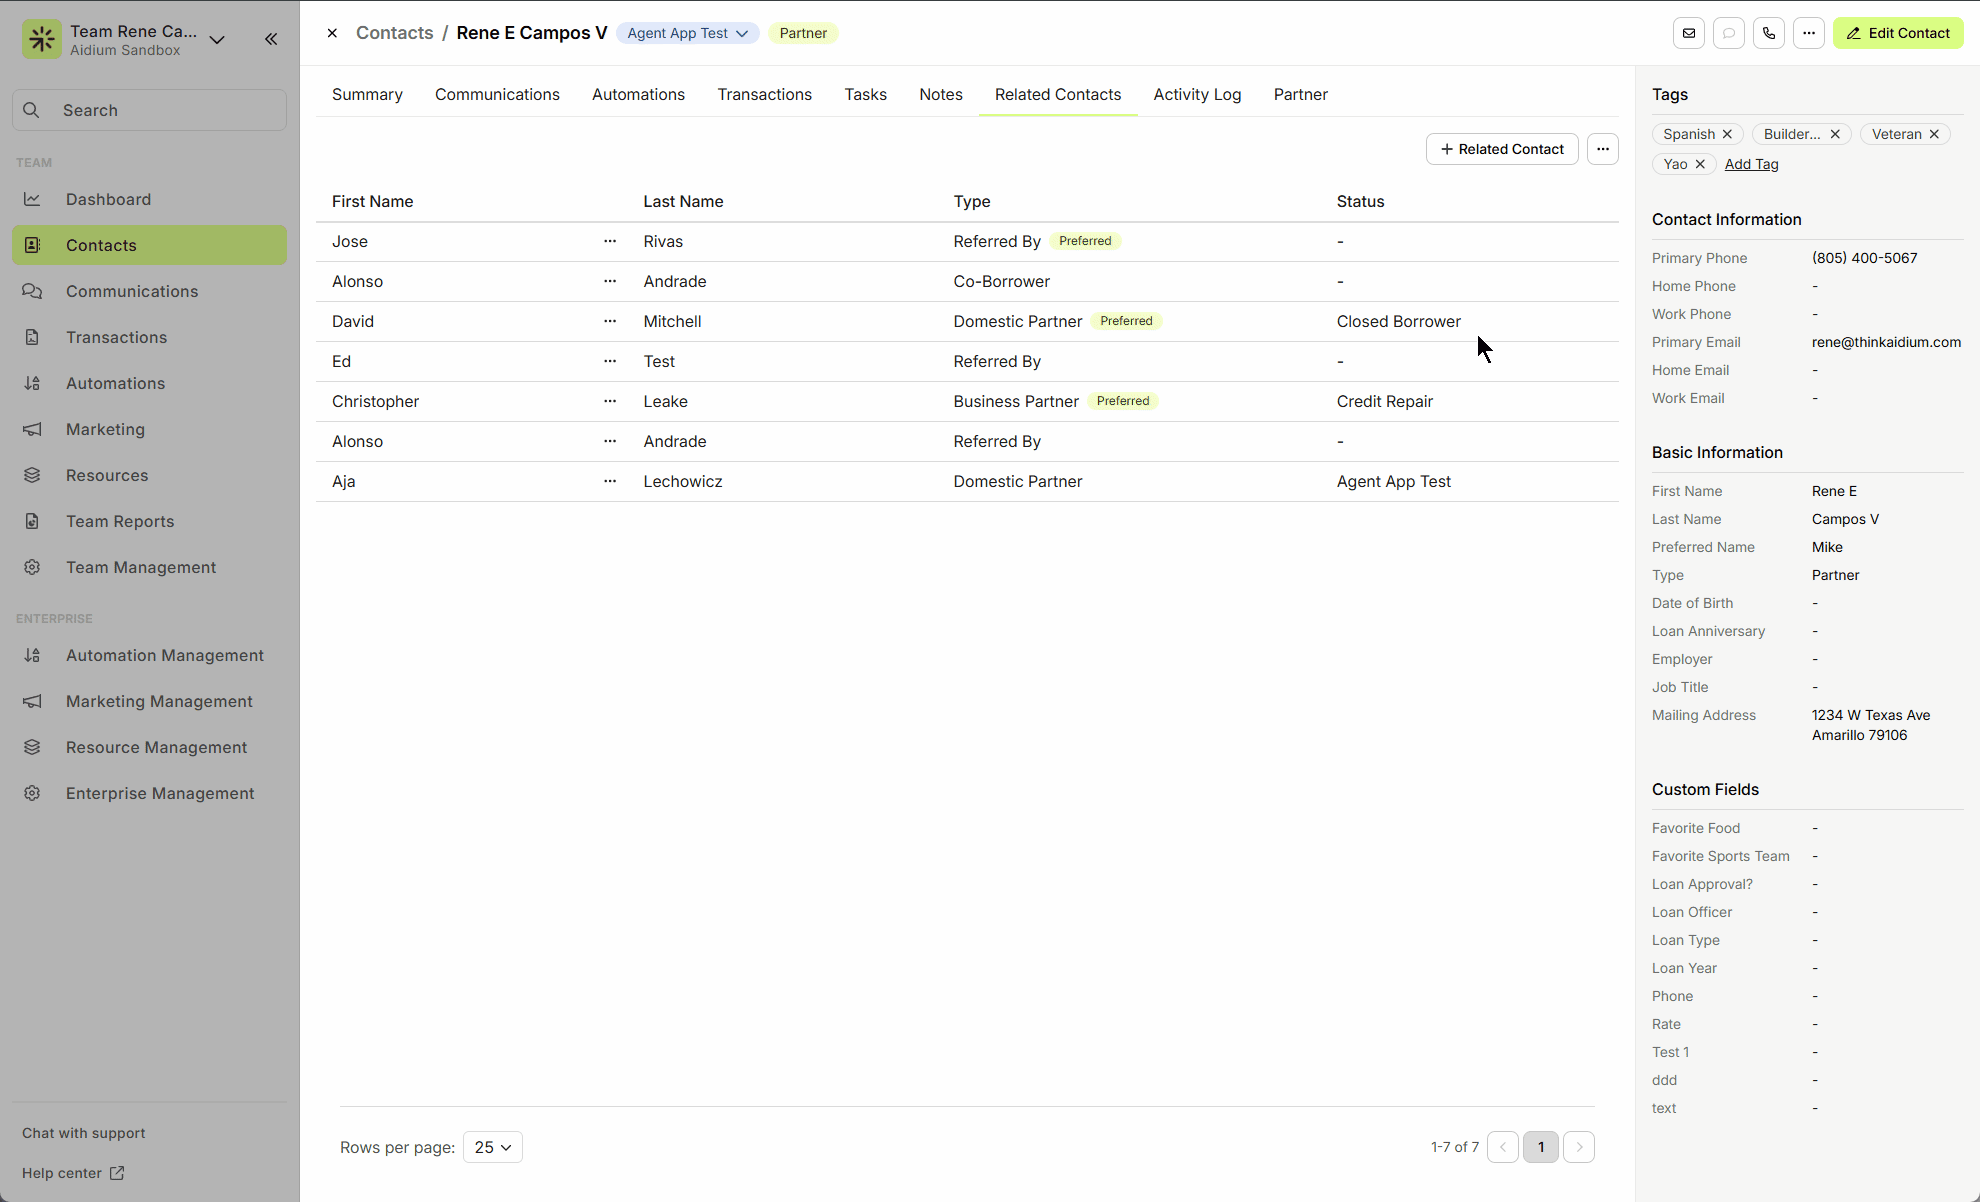Open row options for Christopher Leake
This screenshot has width=1980, height=1202.
click(610, 401)
